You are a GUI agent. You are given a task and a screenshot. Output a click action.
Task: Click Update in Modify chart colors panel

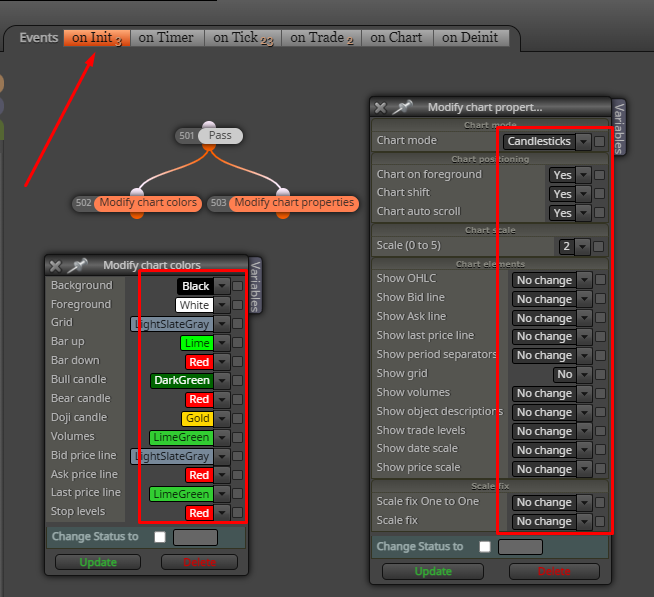98,562
